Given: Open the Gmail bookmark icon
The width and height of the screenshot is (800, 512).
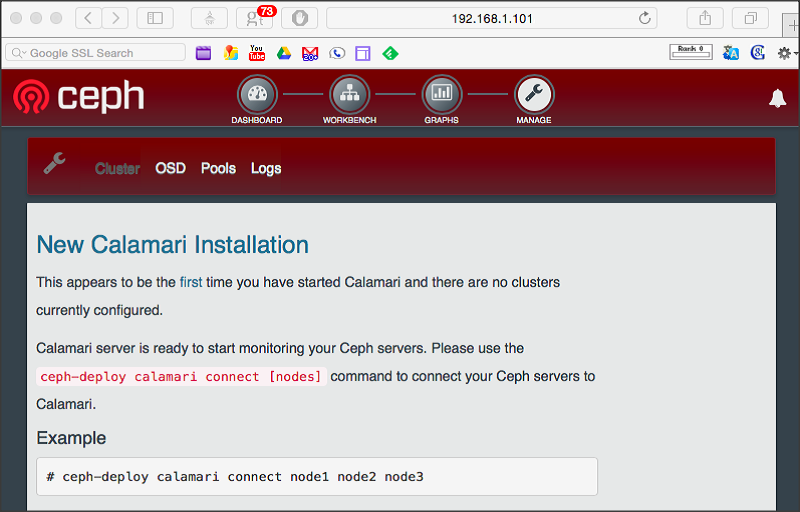Looking at the screenshot, I should pos(310,53).
